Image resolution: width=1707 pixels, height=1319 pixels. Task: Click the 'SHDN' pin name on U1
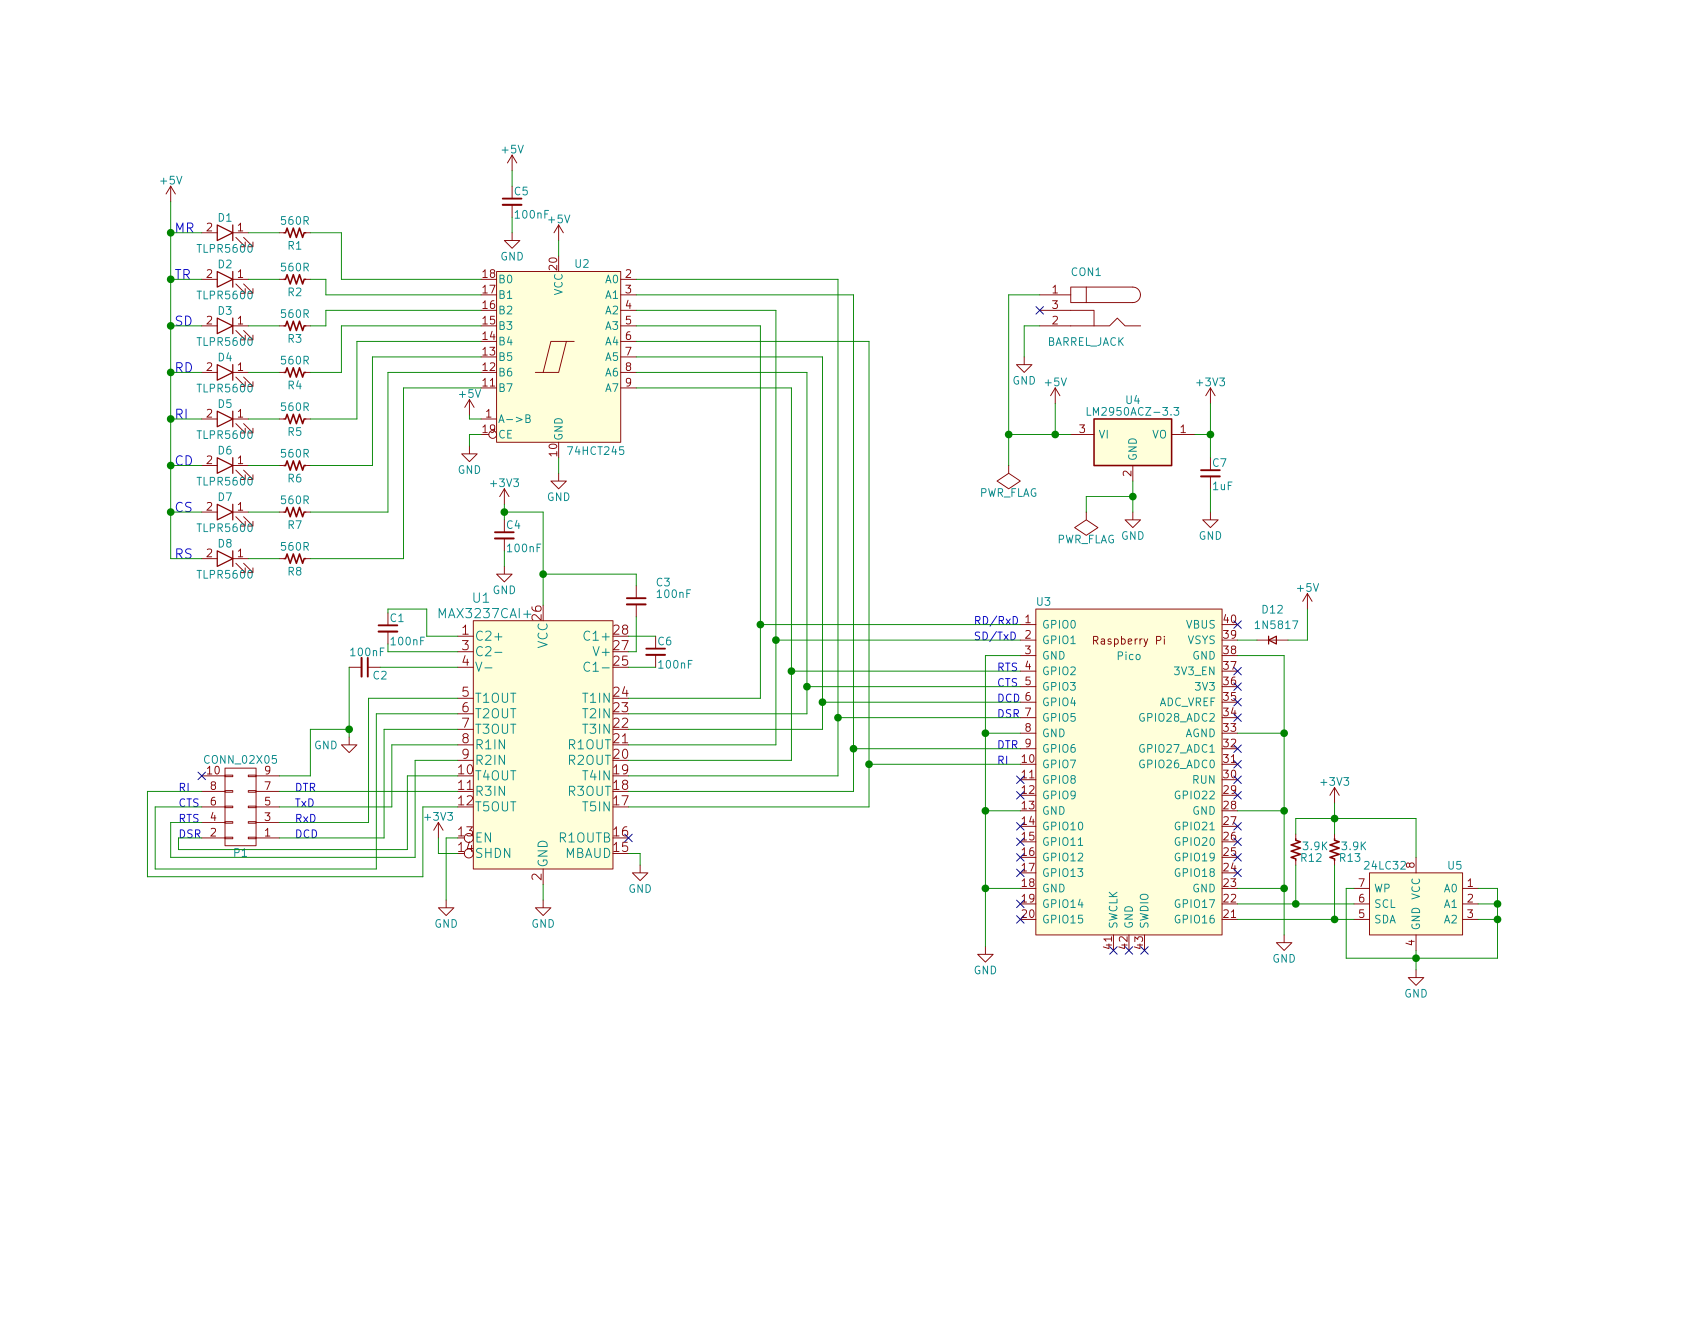pos(494,853)
